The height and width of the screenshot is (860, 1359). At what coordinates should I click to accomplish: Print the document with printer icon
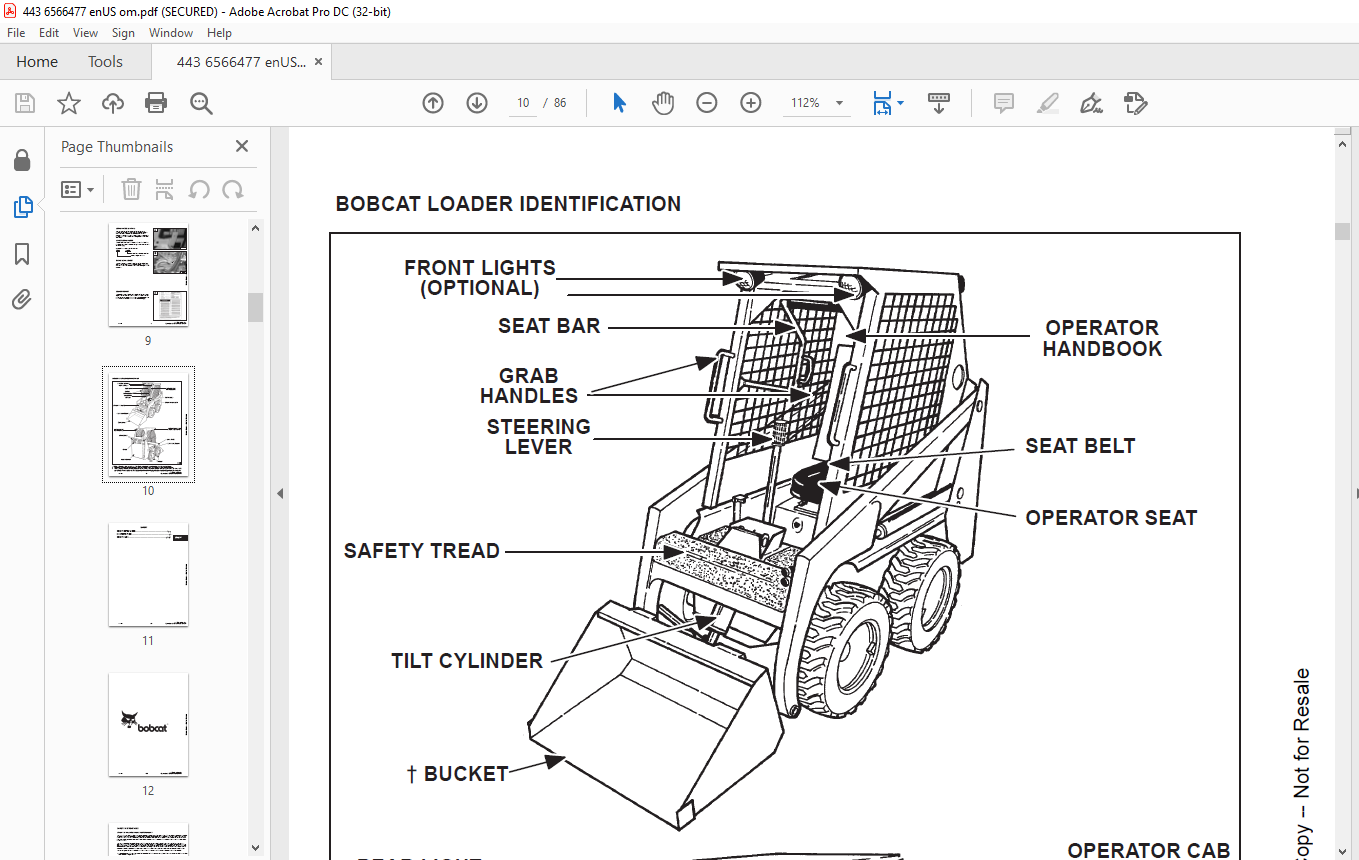(156, 103)
